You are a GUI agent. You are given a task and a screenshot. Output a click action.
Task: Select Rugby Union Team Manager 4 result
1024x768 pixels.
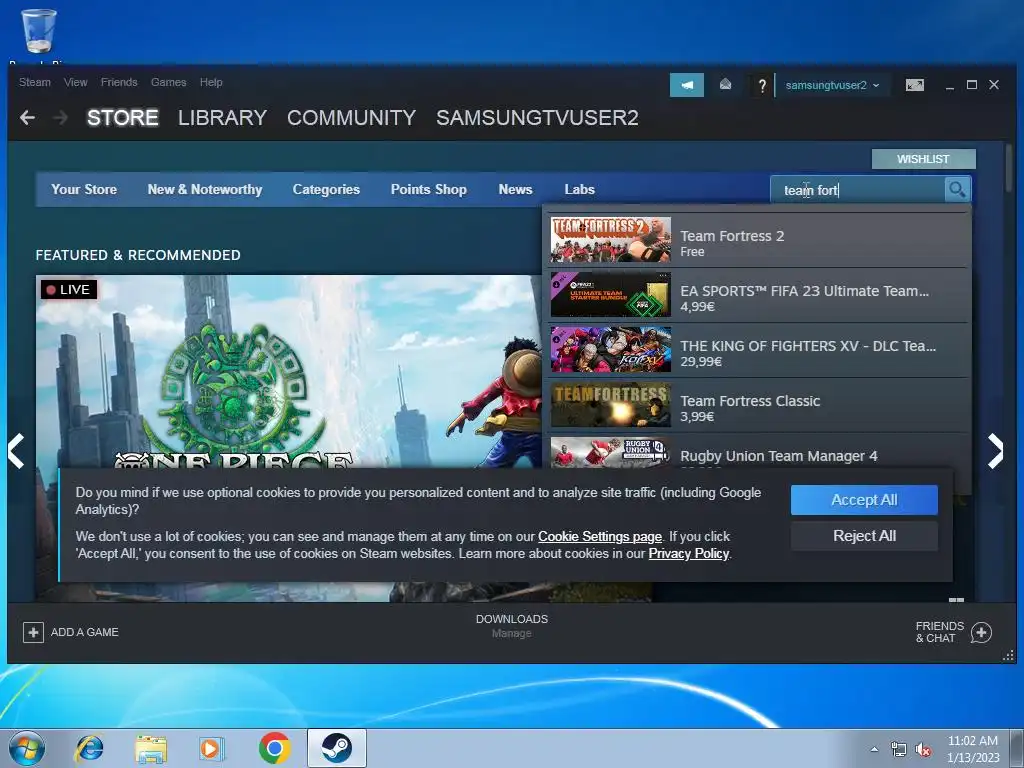pos(758,451)
